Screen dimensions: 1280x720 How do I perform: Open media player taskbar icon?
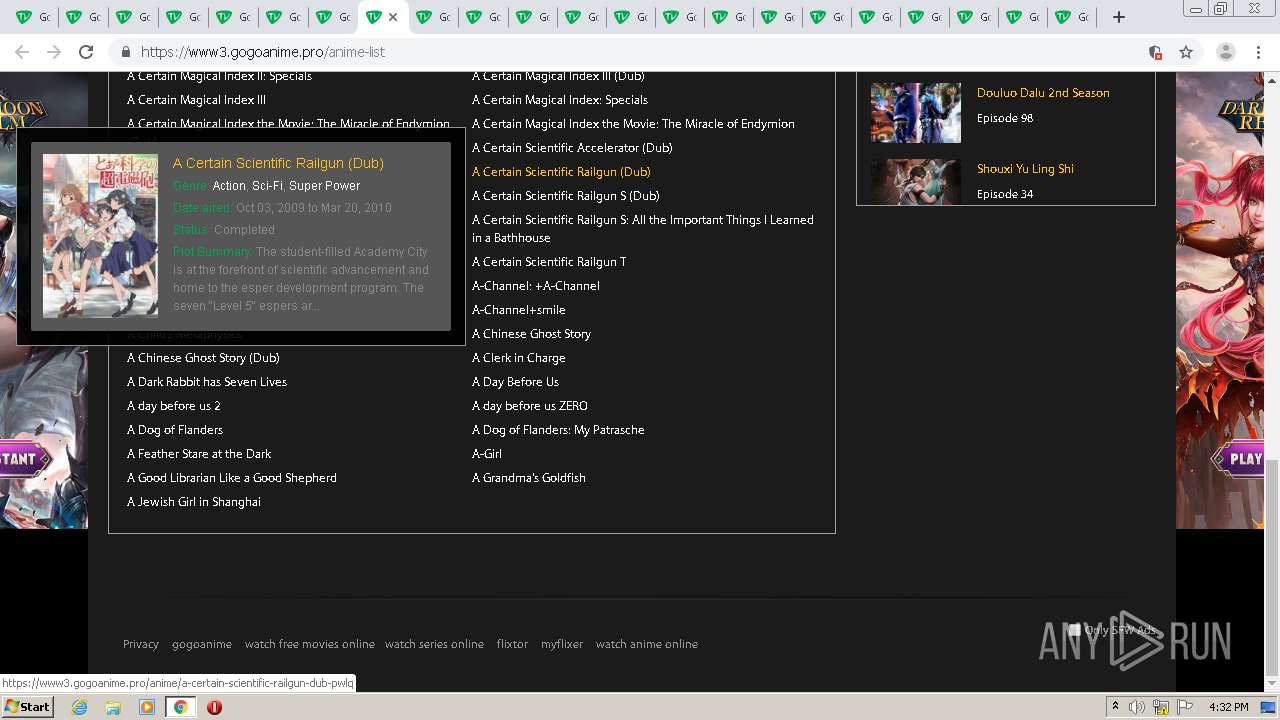coord(147,707)
